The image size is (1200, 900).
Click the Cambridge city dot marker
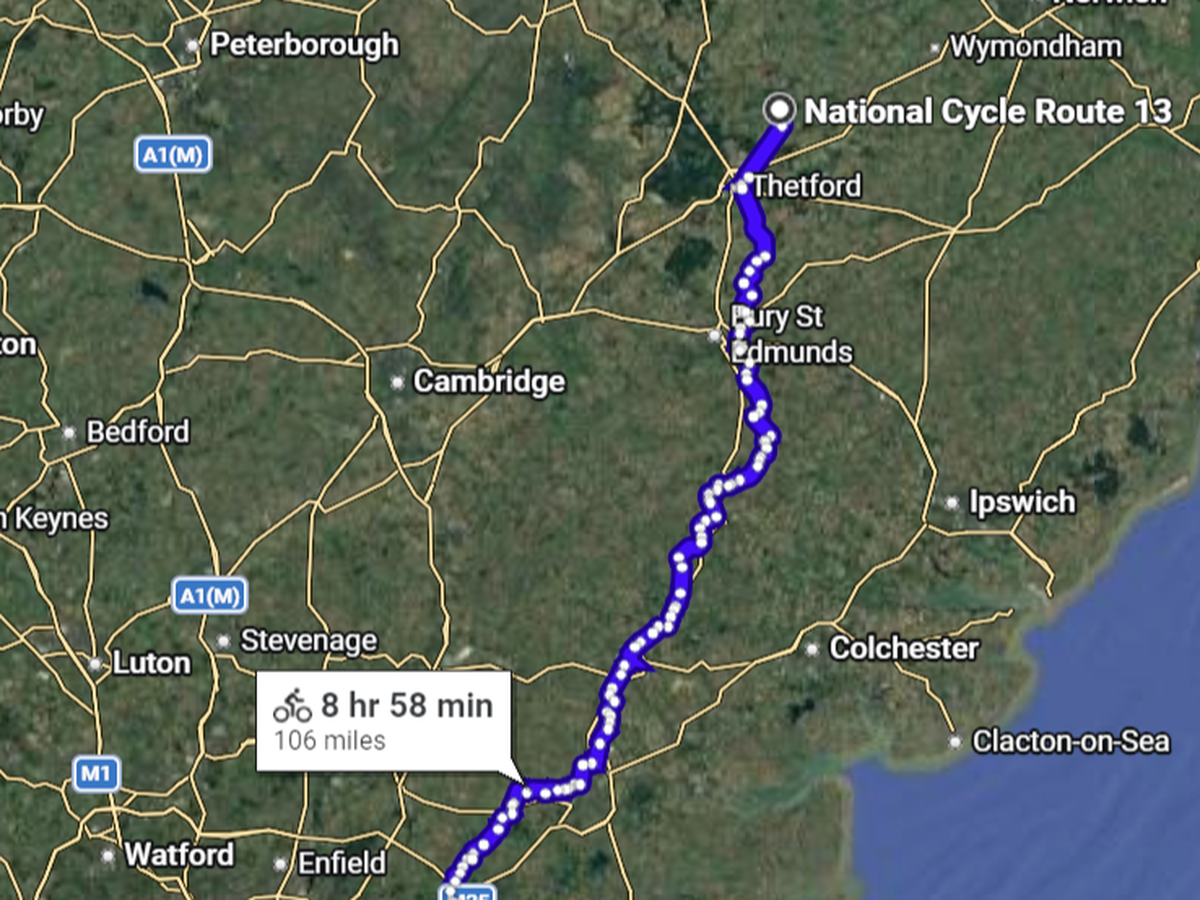pos(397,382)
